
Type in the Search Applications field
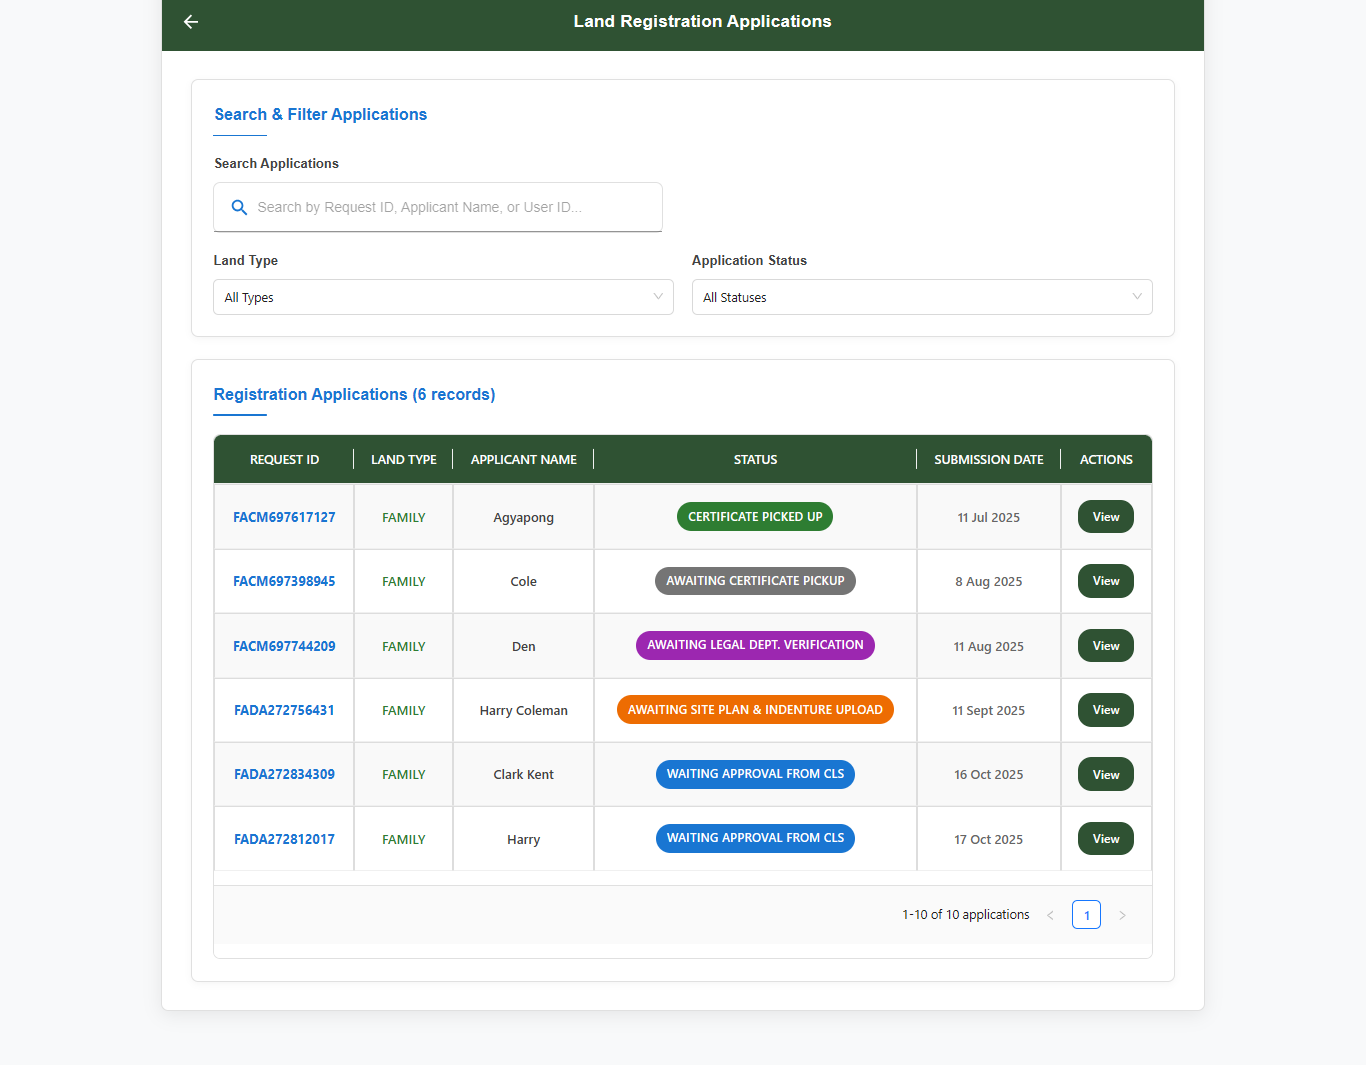(450, 207)
